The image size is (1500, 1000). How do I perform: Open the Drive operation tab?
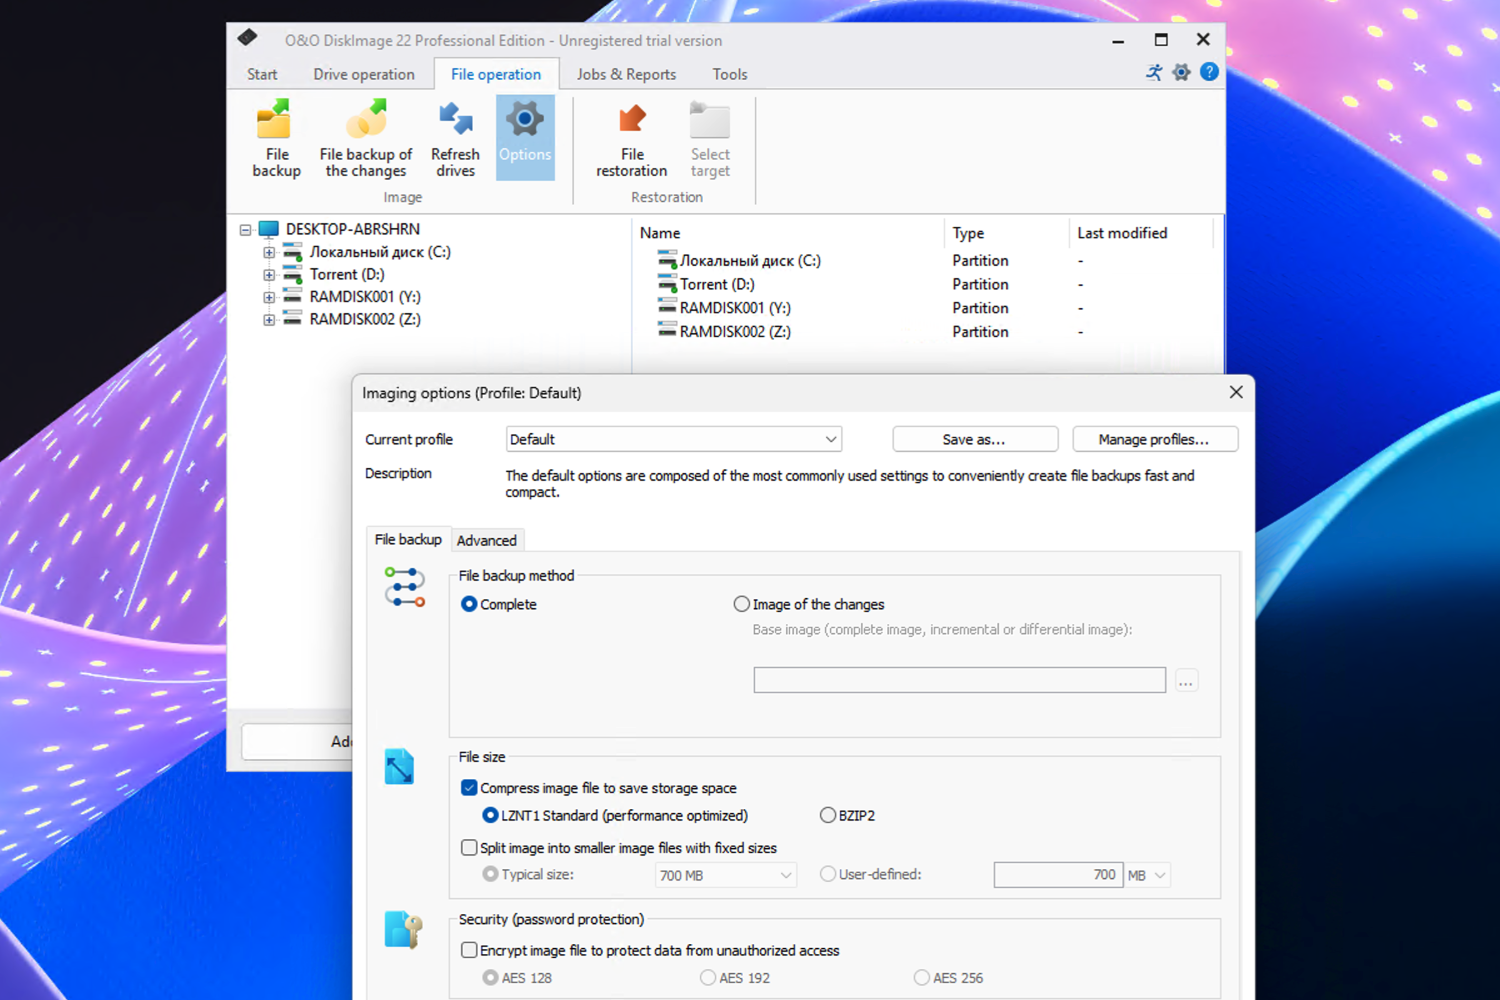coord(364,74)
